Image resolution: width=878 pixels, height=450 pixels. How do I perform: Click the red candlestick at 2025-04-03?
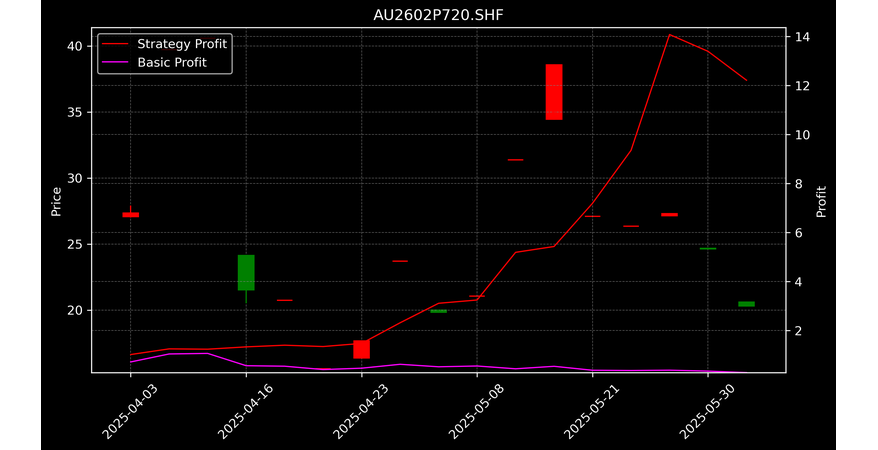(130, 214)
